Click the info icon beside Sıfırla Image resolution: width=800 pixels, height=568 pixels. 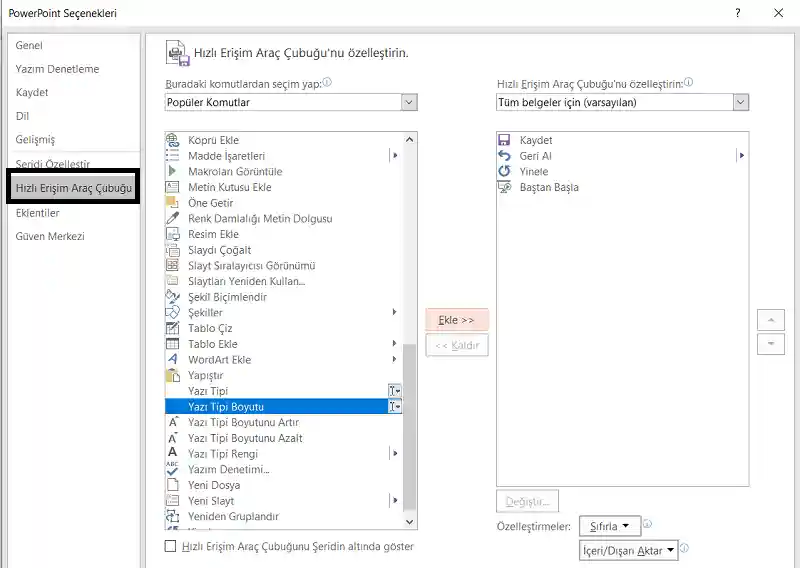coord(647,524)
